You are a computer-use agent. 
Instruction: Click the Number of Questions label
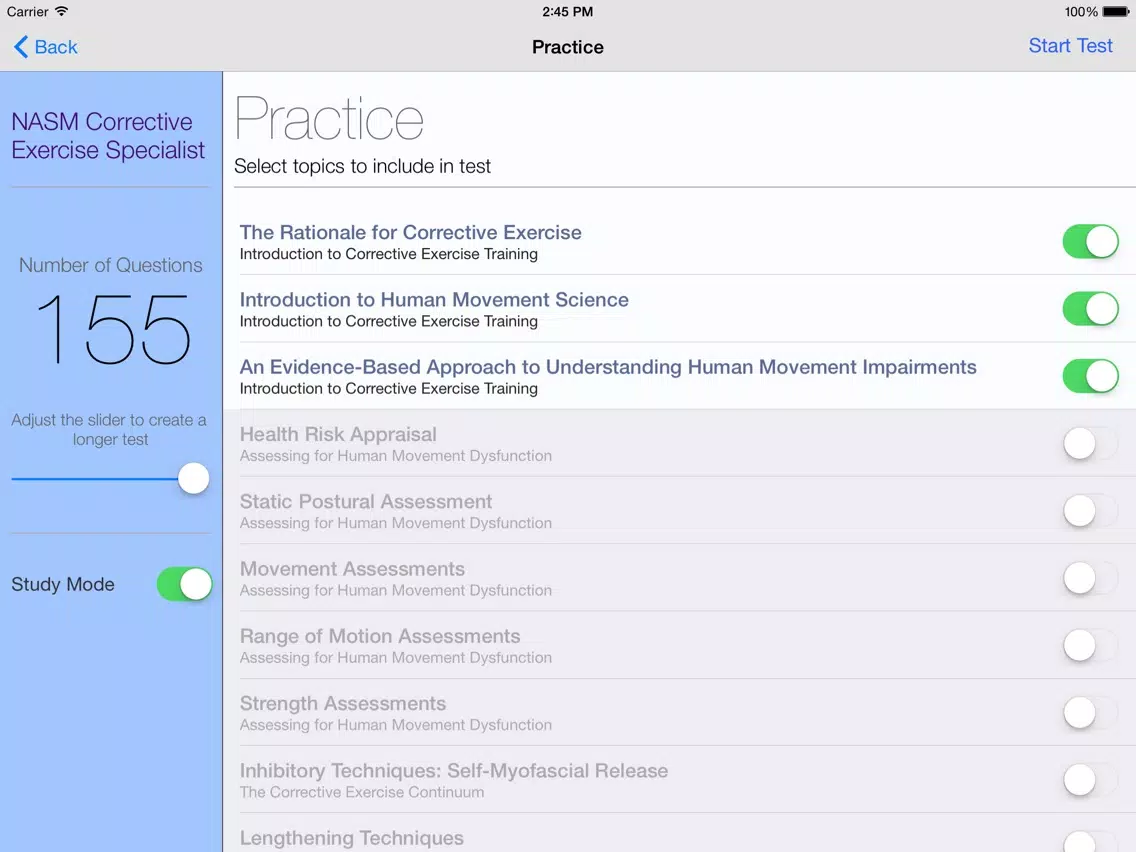tap(111, 265)
